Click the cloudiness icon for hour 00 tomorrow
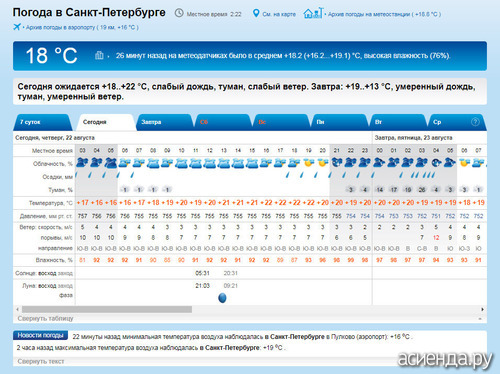Screen dimensions: 500x374 pos(379,163)
